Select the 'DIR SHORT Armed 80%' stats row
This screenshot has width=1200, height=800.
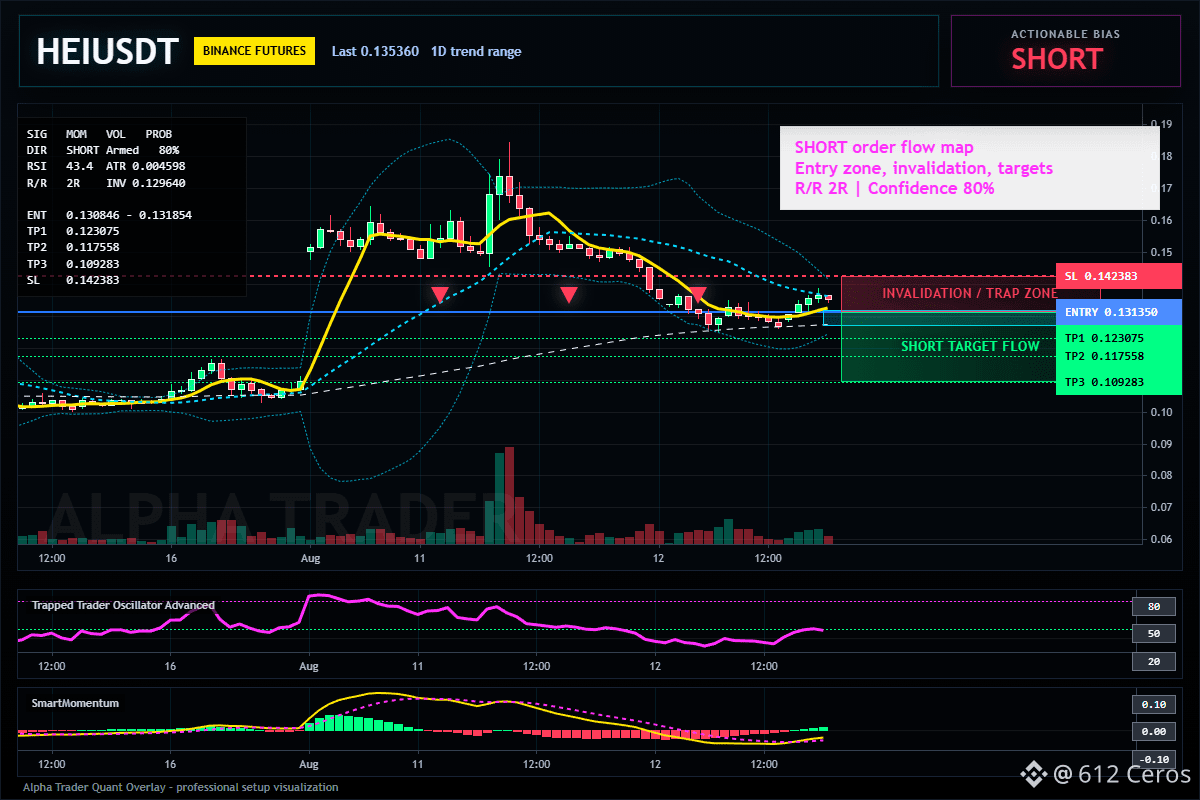click(103, 149)
